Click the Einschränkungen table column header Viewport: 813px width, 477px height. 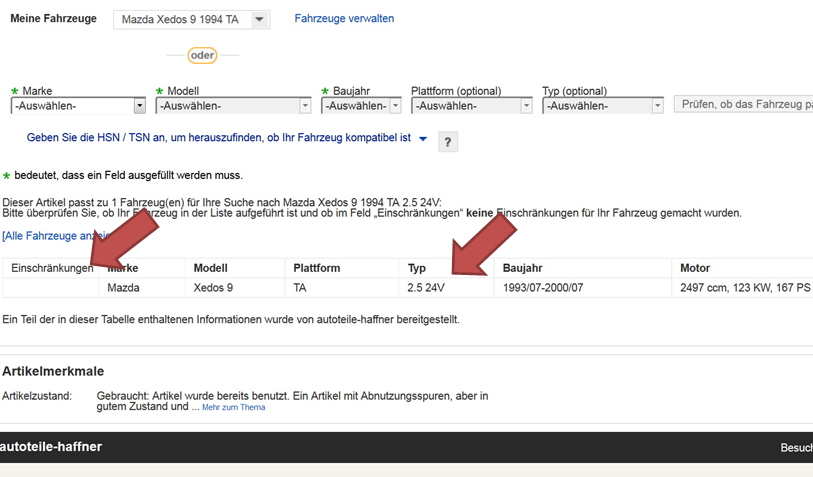click(52, 268)
